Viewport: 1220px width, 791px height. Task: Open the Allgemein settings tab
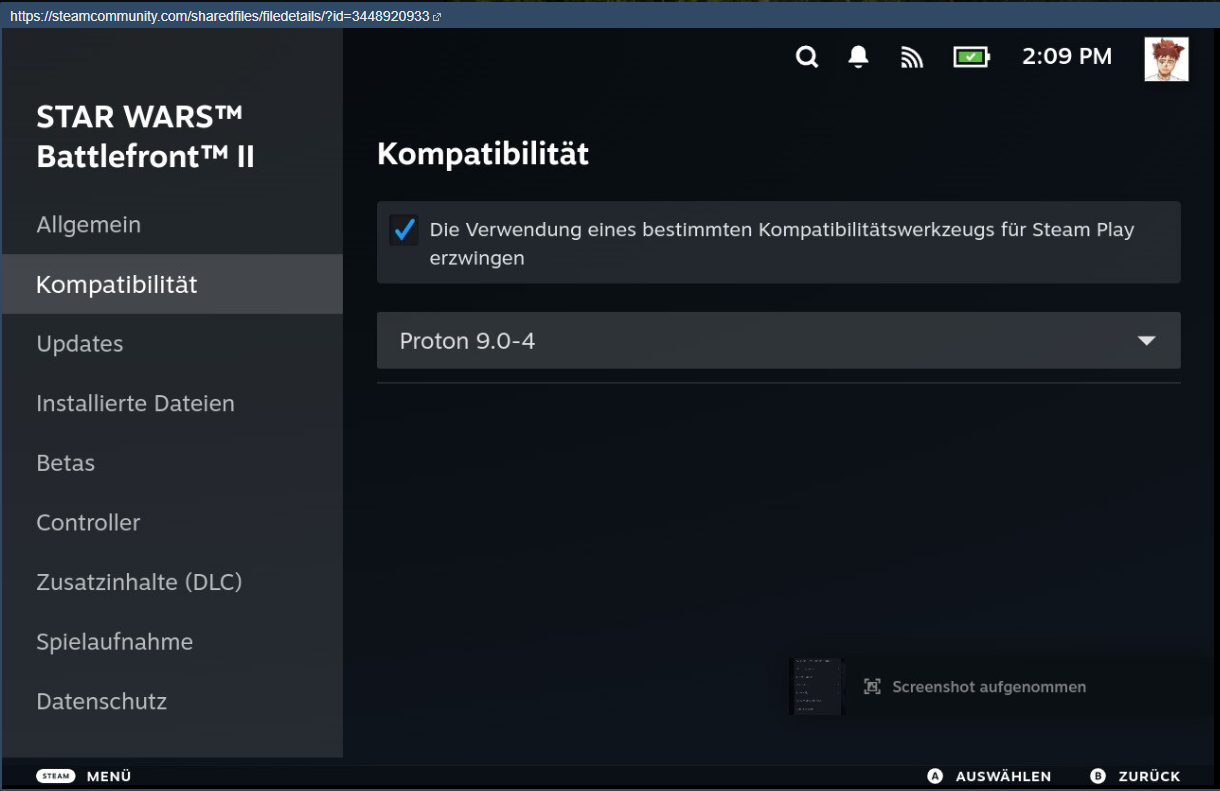pyautogui.click(x=89, y=225)
